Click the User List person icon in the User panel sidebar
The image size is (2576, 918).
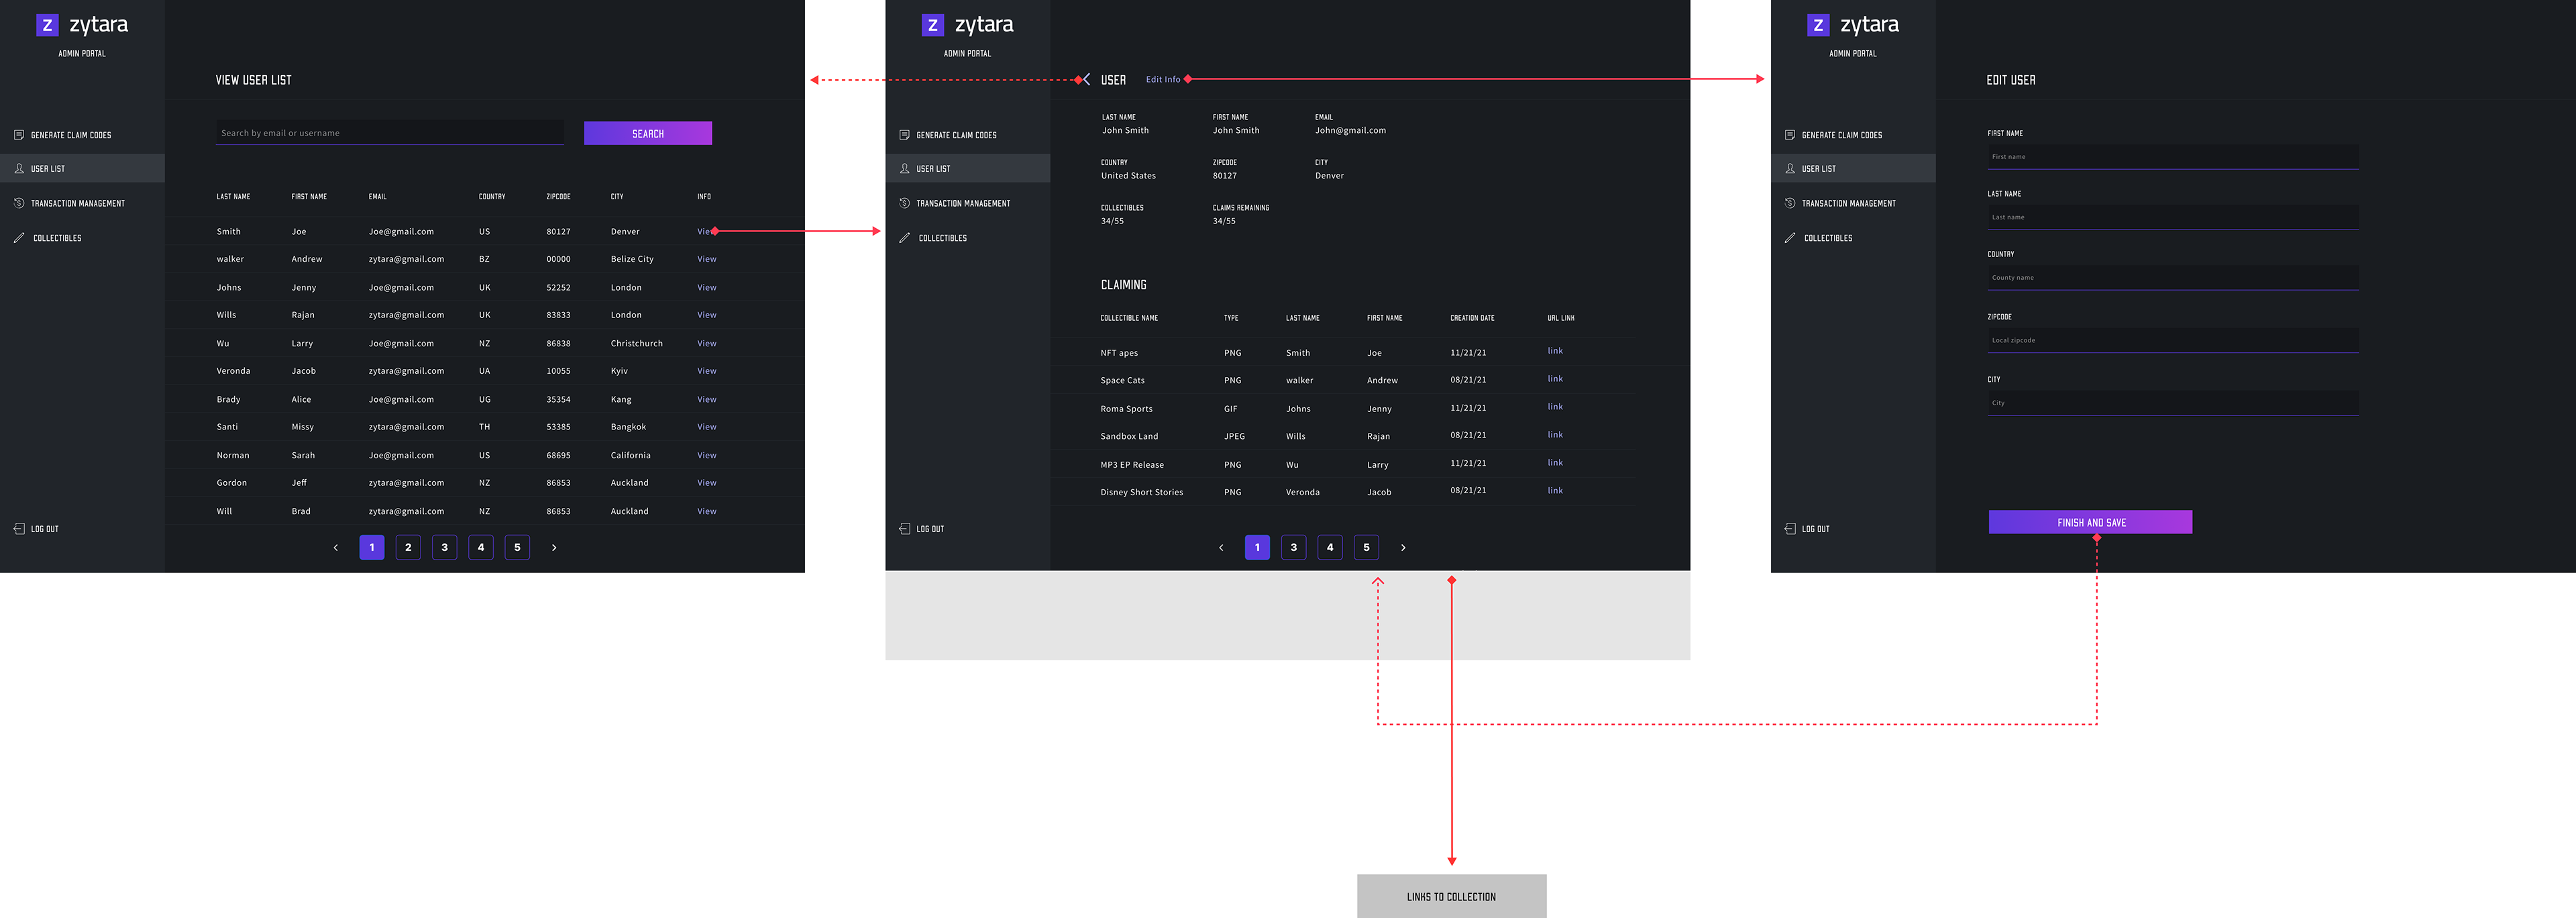click(x=904, y=169)
